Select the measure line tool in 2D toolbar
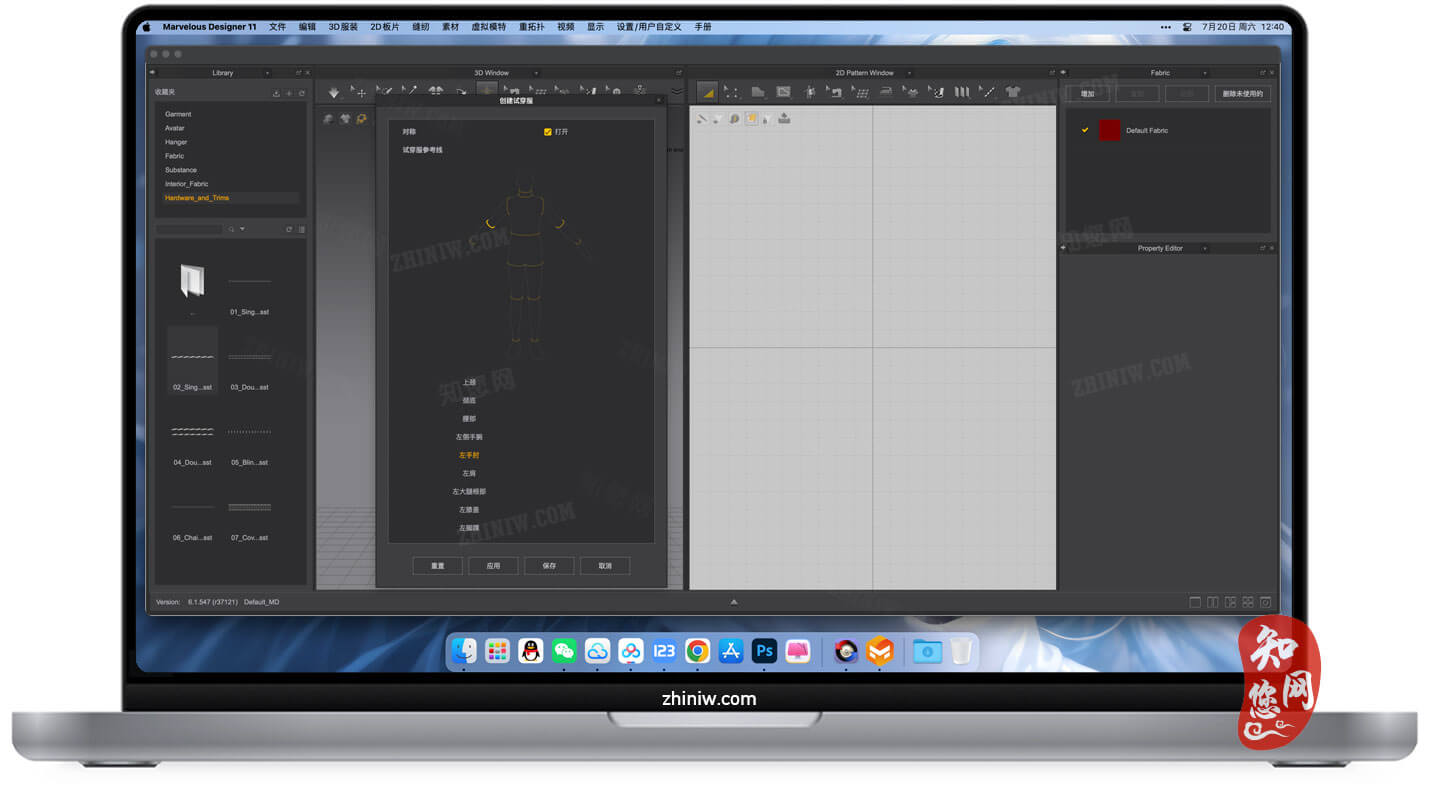 [988, 92]
